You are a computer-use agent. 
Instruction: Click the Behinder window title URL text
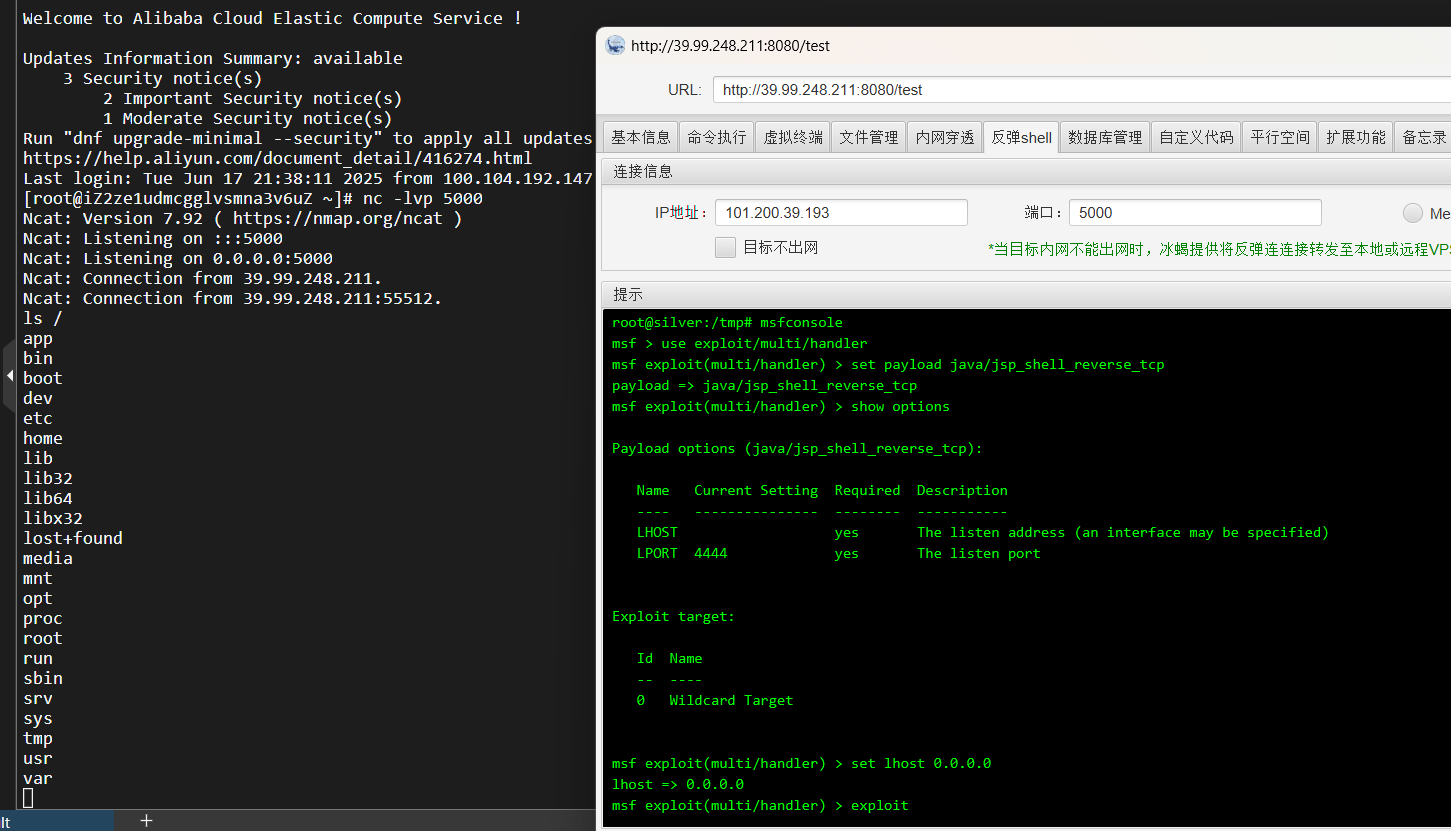pos(730,46)
